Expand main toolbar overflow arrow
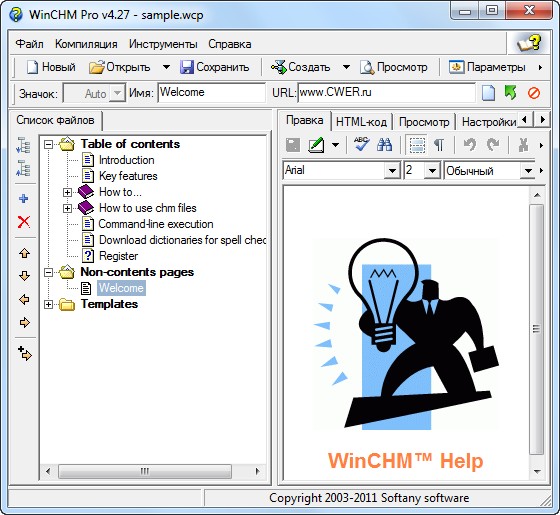The height and width of the screenshot is (515, 560). click(x=540, y=67)
